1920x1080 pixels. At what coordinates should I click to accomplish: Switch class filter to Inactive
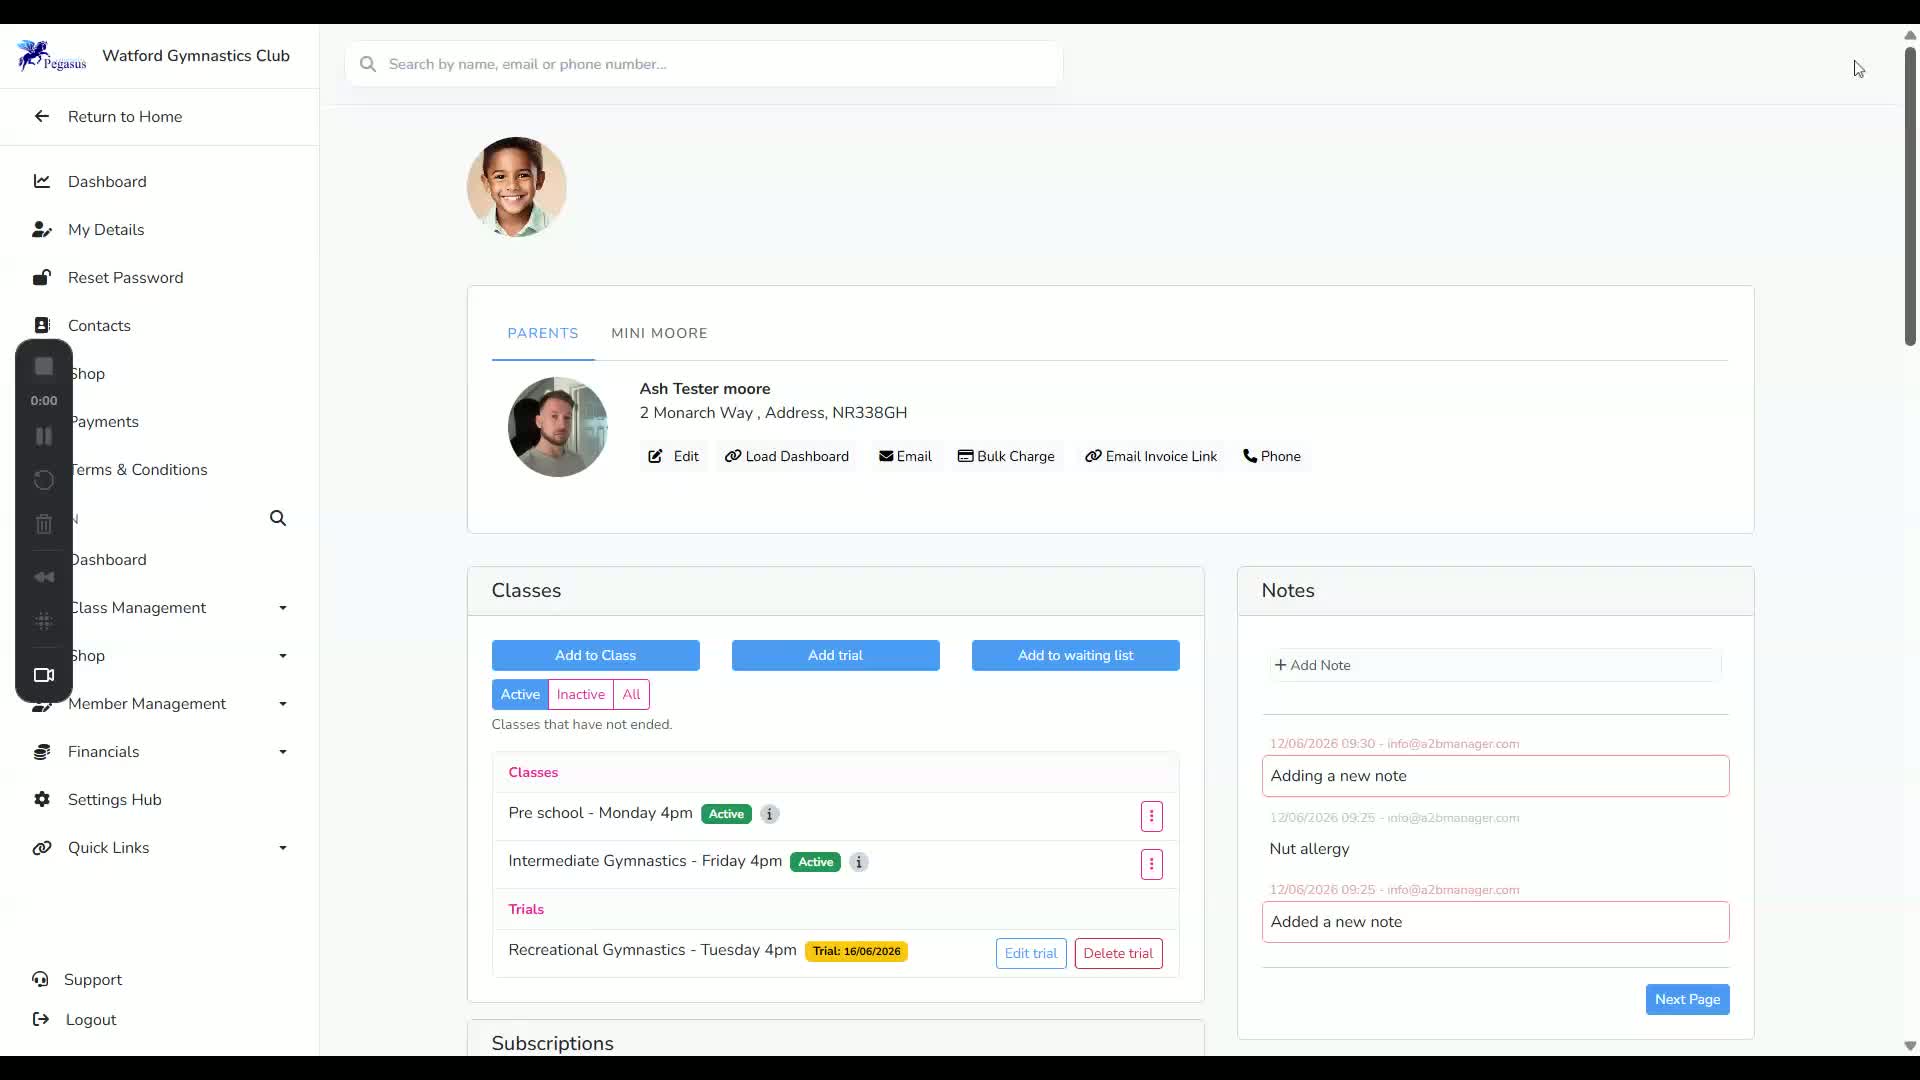[x=580, y=694]
